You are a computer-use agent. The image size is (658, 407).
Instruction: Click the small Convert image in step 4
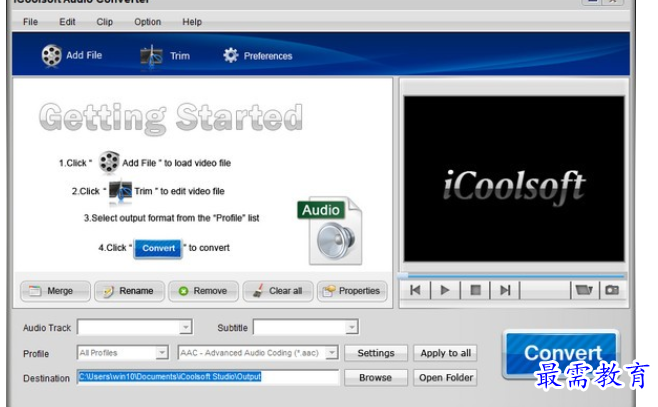click(158, 248)
